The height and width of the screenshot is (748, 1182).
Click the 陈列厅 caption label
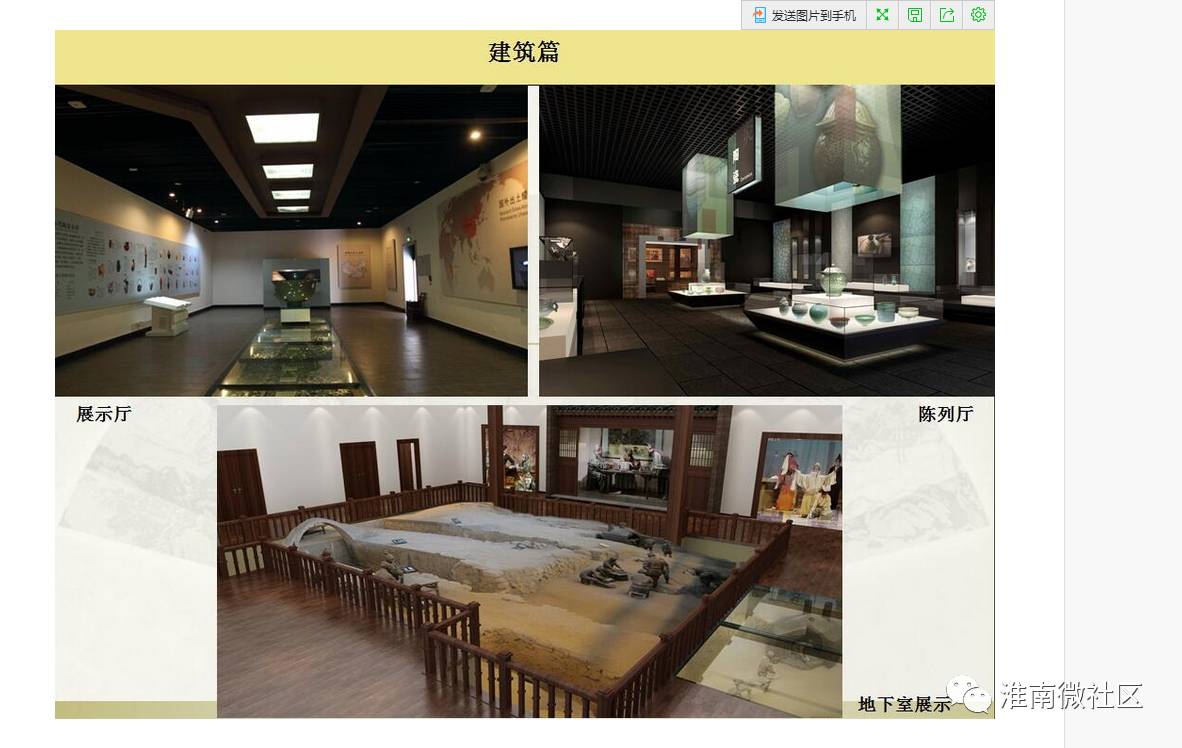[x=945, y=414]
